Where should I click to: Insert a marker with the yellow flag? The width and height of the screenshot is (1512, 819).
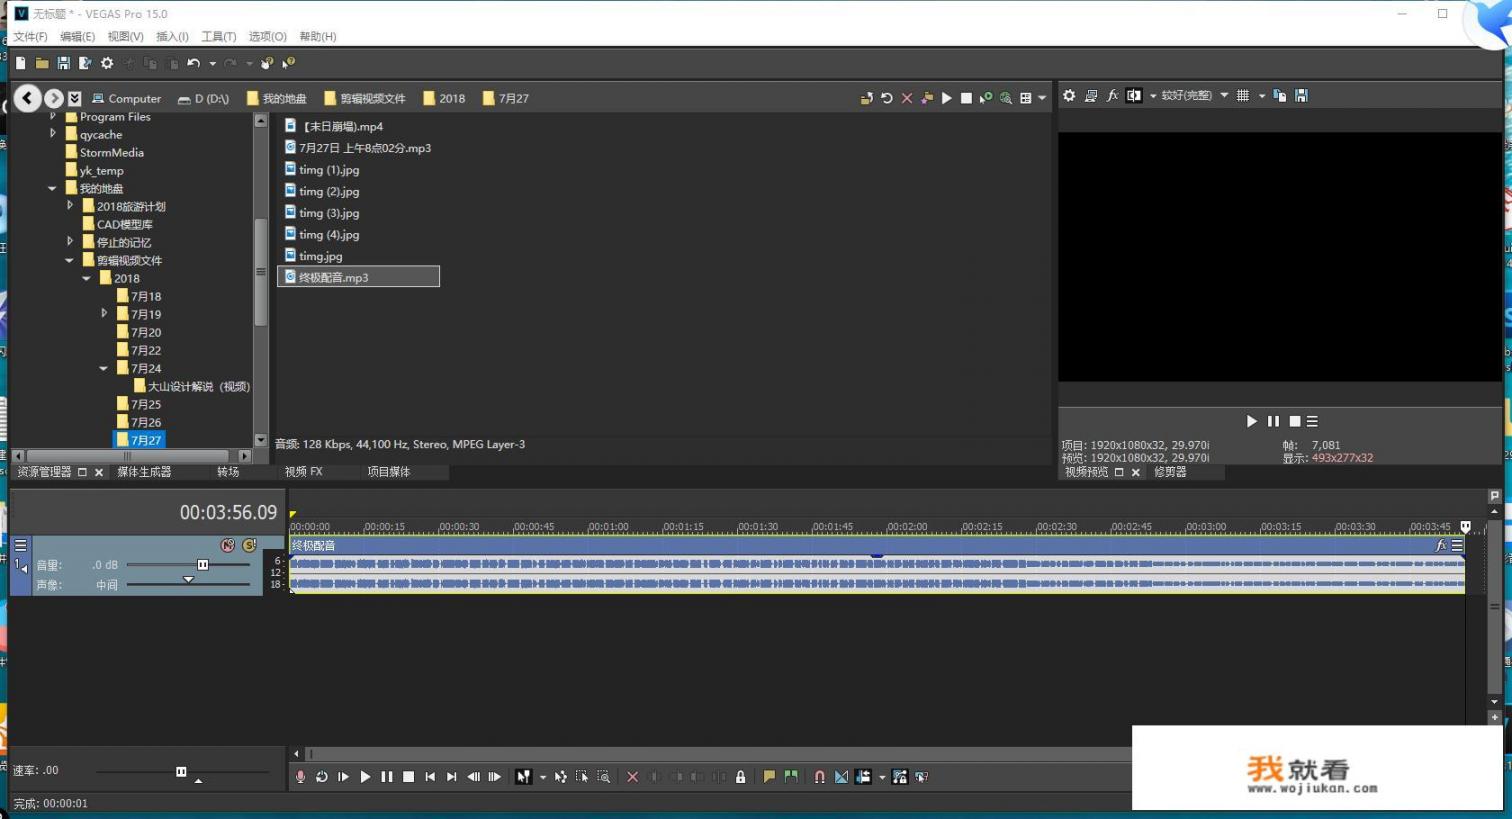(769, 777)
